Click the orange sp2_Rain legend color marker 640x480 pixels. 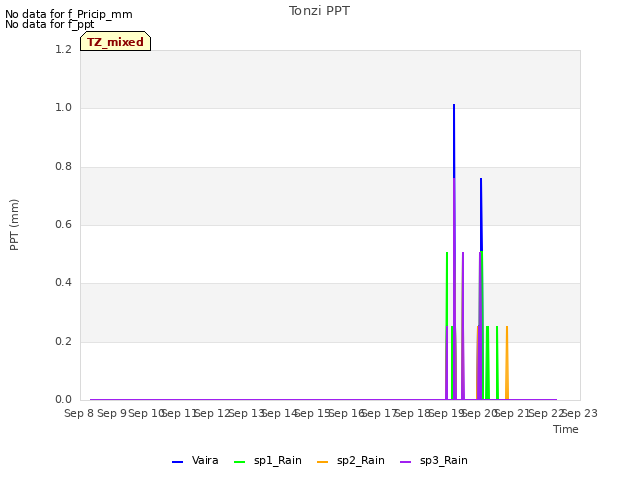(322, 462)
